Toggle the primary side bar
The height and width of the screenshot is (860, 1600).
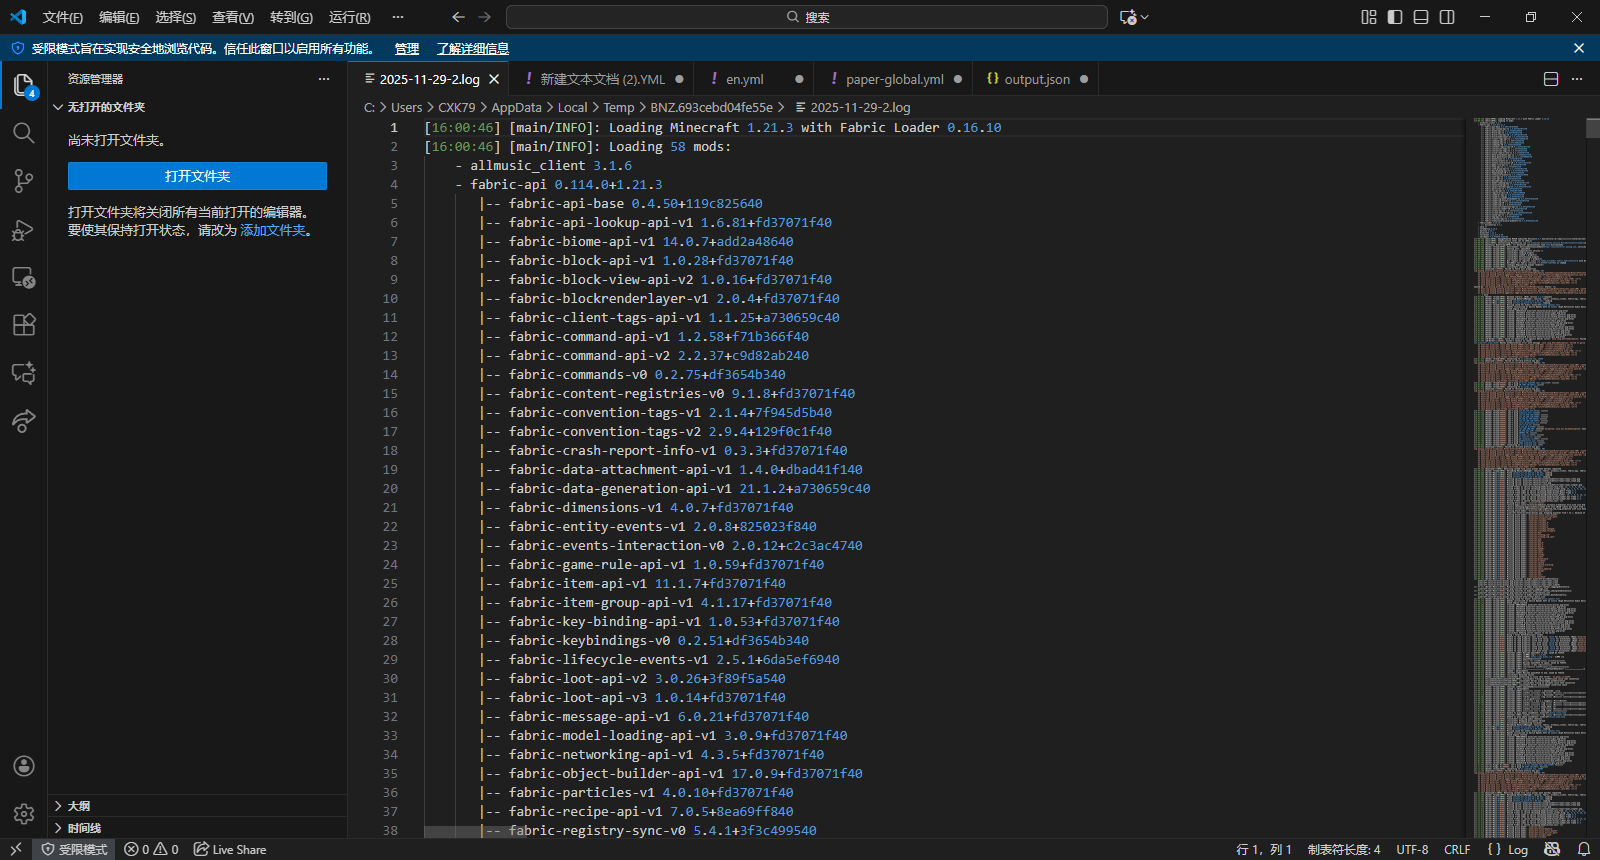click(x=1395, y=17)
